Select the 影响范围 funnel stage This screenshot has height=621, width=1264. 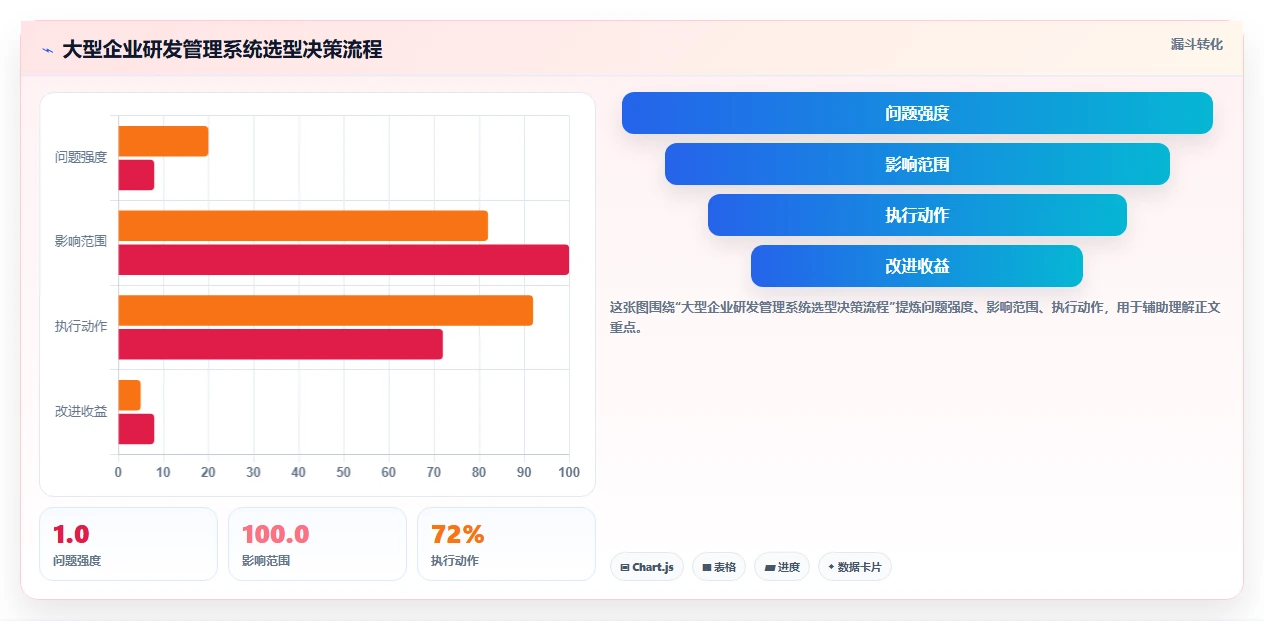(x=917, y=164)
